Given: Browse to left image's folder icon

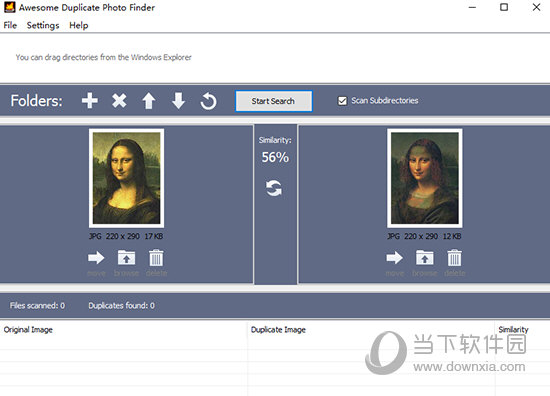Looking at the screenshot, I should [x=126, y=258].
